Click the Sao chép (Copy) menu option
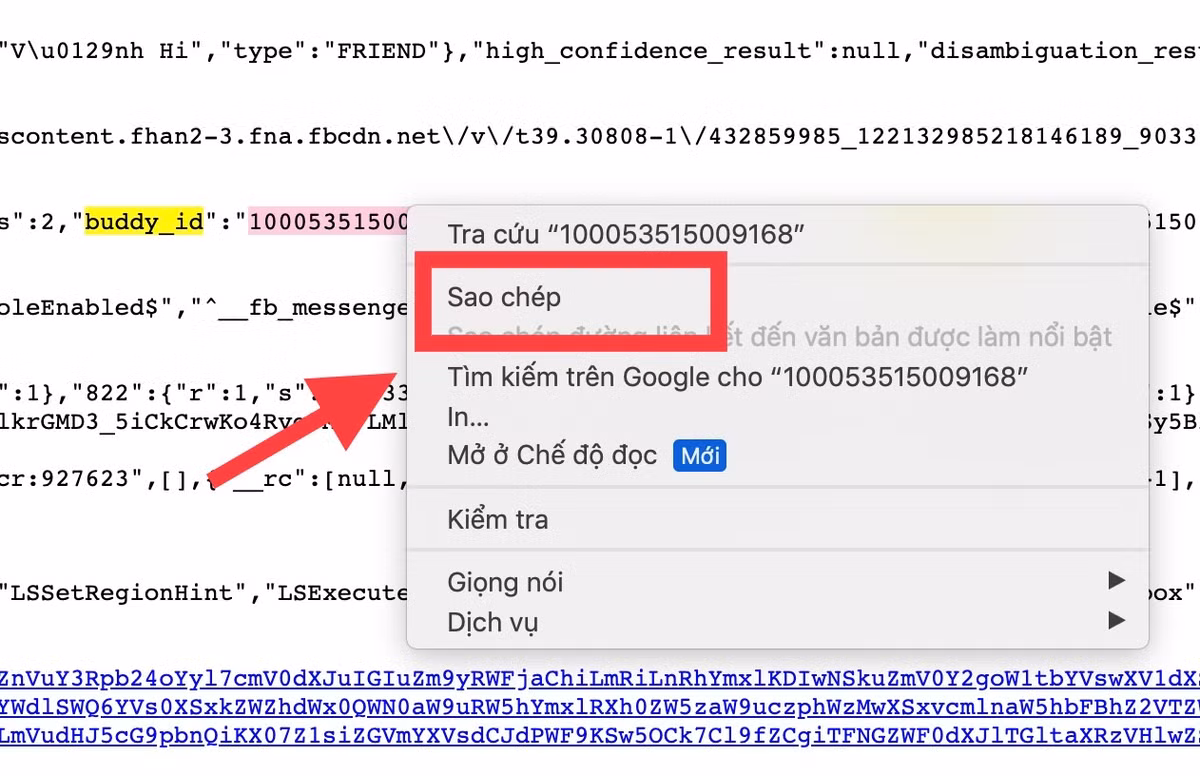This screenshot has height=776, width=1200. (x=504, y=297)
